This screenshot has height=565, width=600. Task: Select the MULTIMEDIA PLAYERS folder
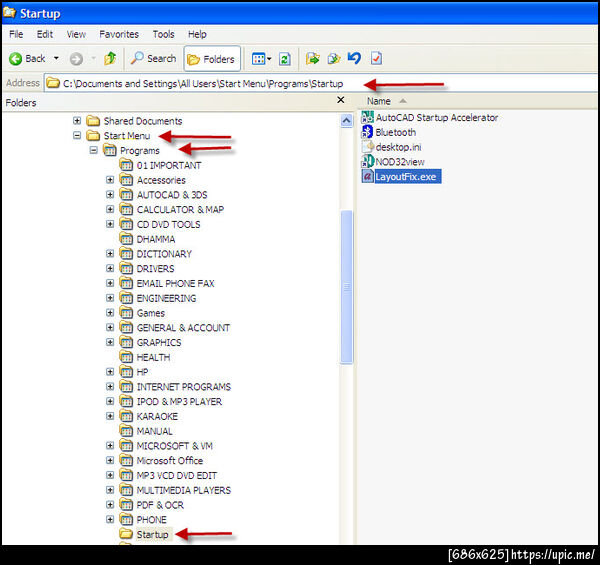pos(175,490)
